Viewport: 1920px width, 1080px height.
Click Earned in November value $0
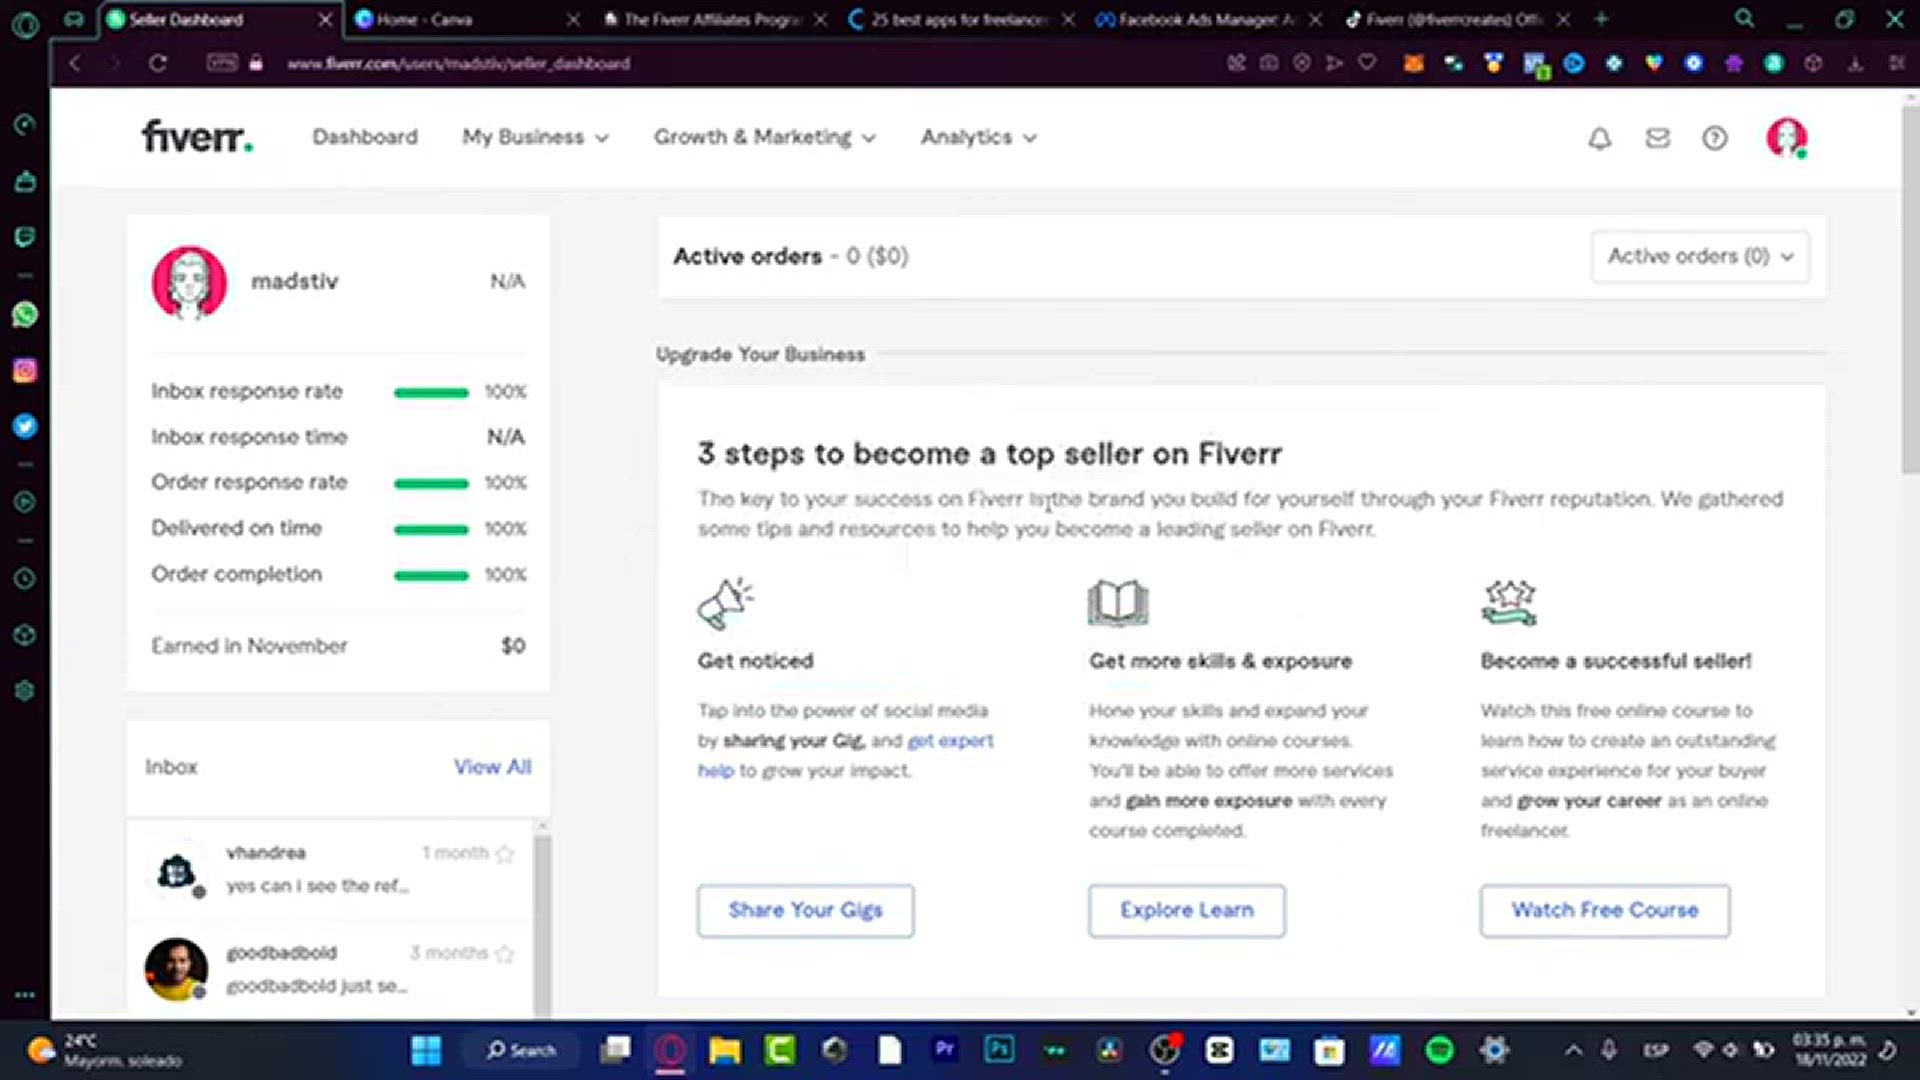pos(513,646)
